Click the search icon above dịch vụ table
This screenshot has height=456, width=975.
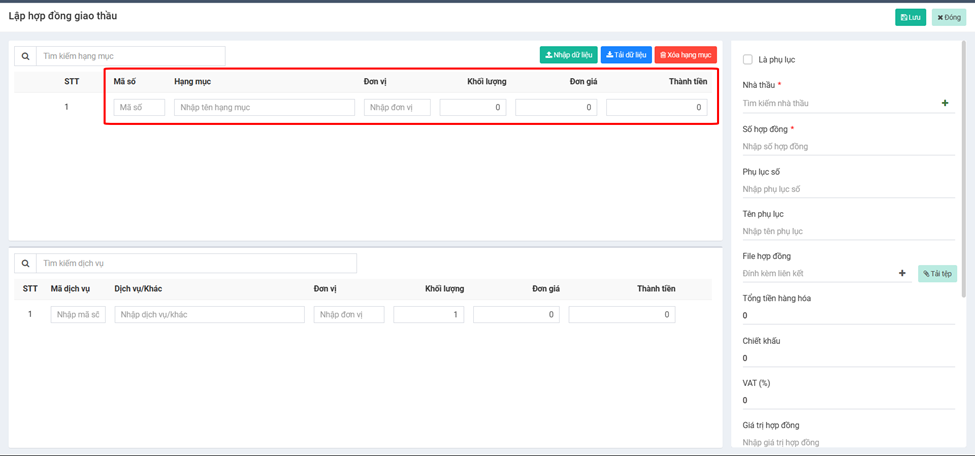[25, 263]
